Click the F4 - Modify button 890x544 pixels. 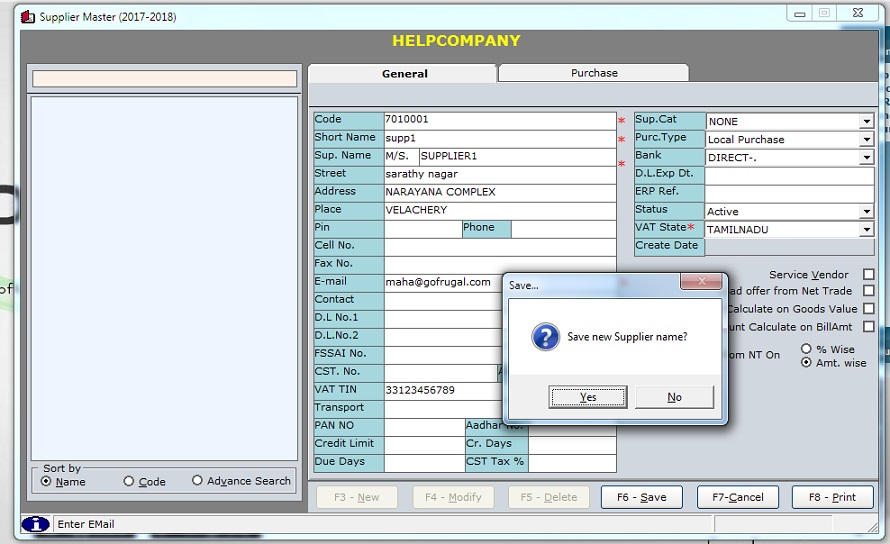(x=453, y=497)
